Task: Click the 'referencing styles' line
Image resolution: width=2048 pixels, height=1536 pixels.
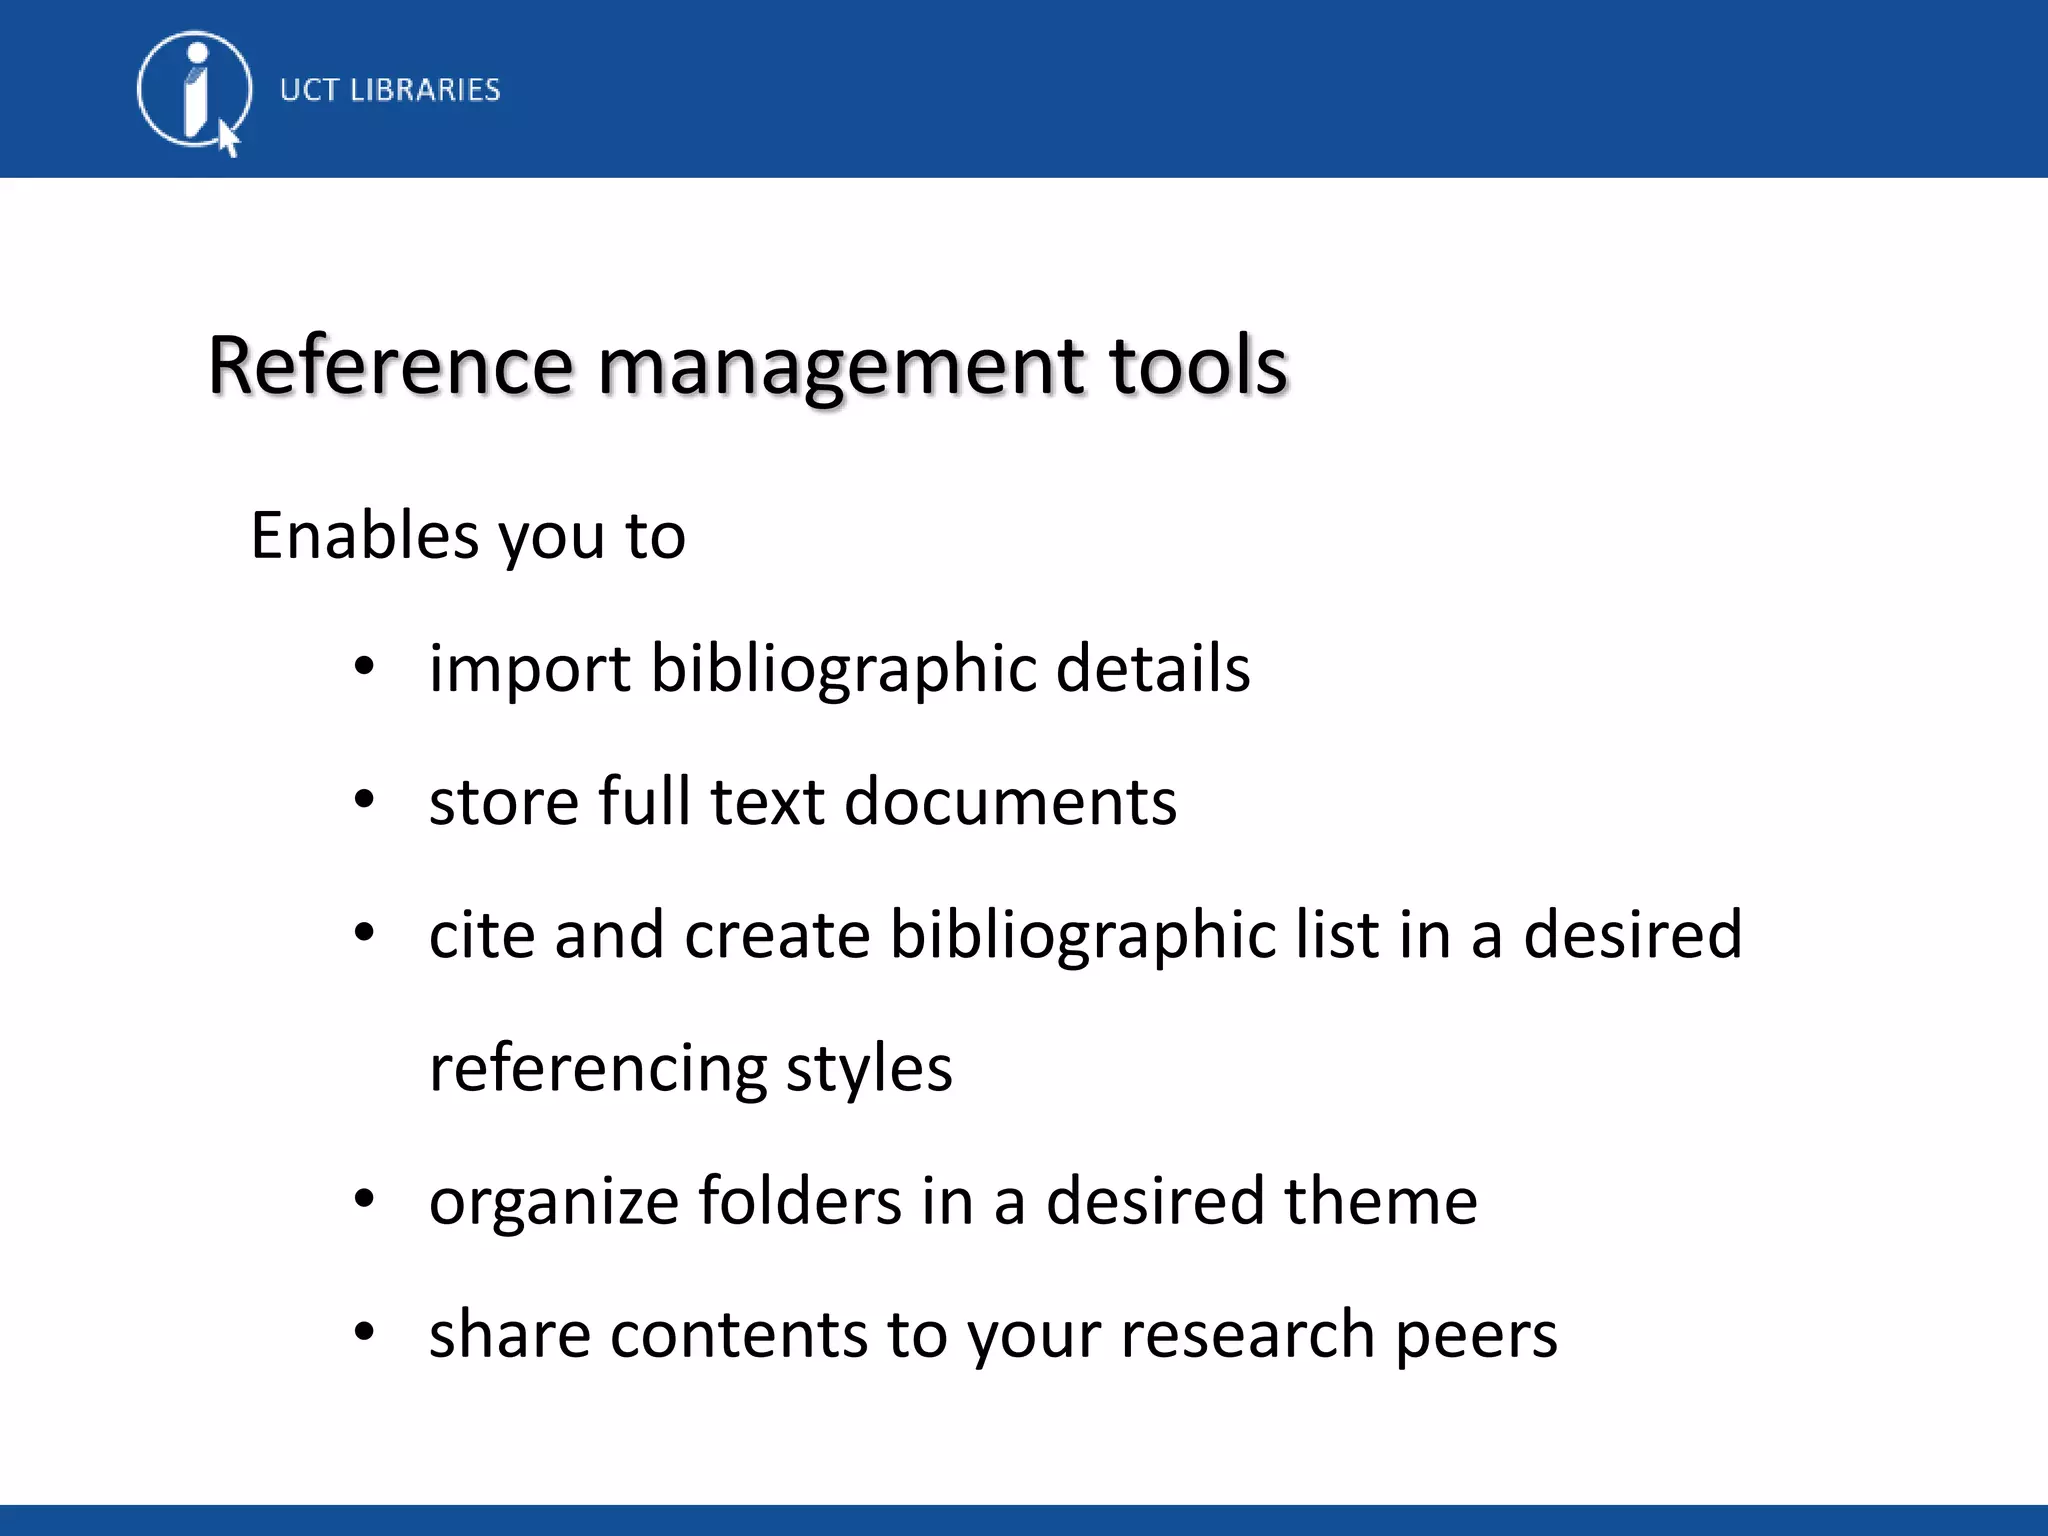Action: [691, 1069]
